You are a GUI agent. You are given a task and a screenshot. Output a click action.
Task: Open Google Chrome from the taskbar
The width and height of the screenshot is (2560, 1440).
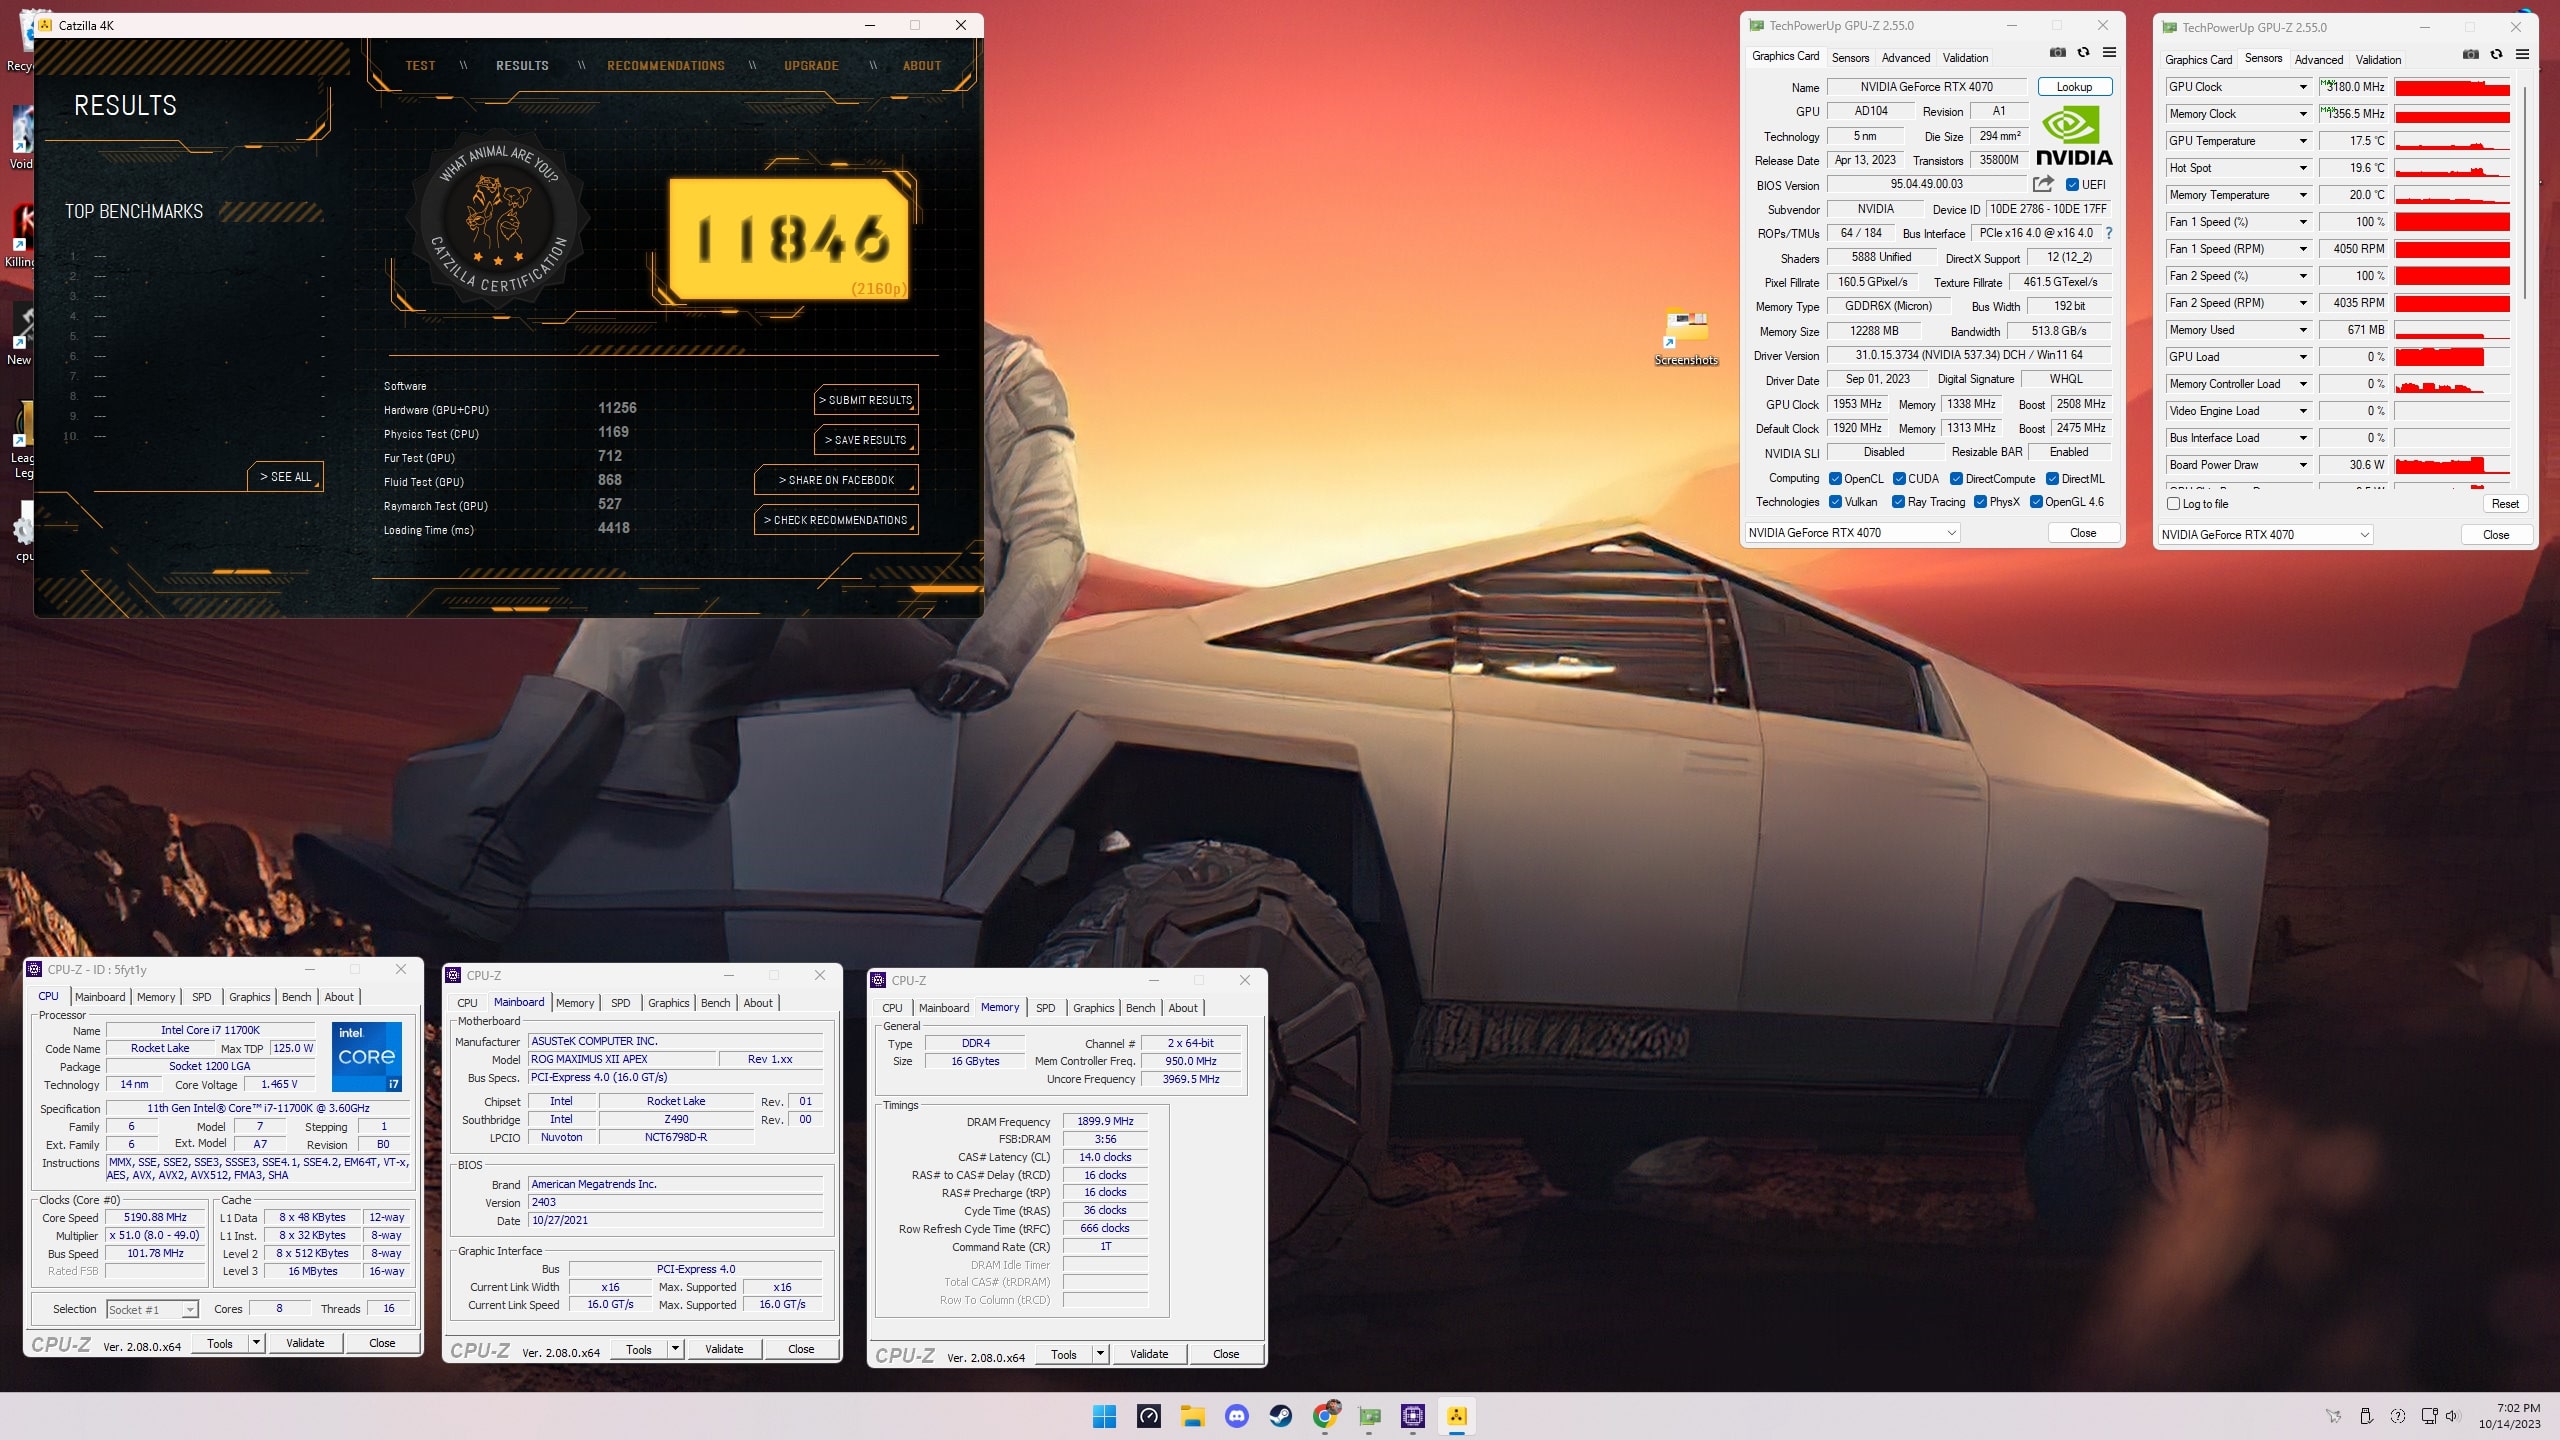(x=1325, y=1416)
